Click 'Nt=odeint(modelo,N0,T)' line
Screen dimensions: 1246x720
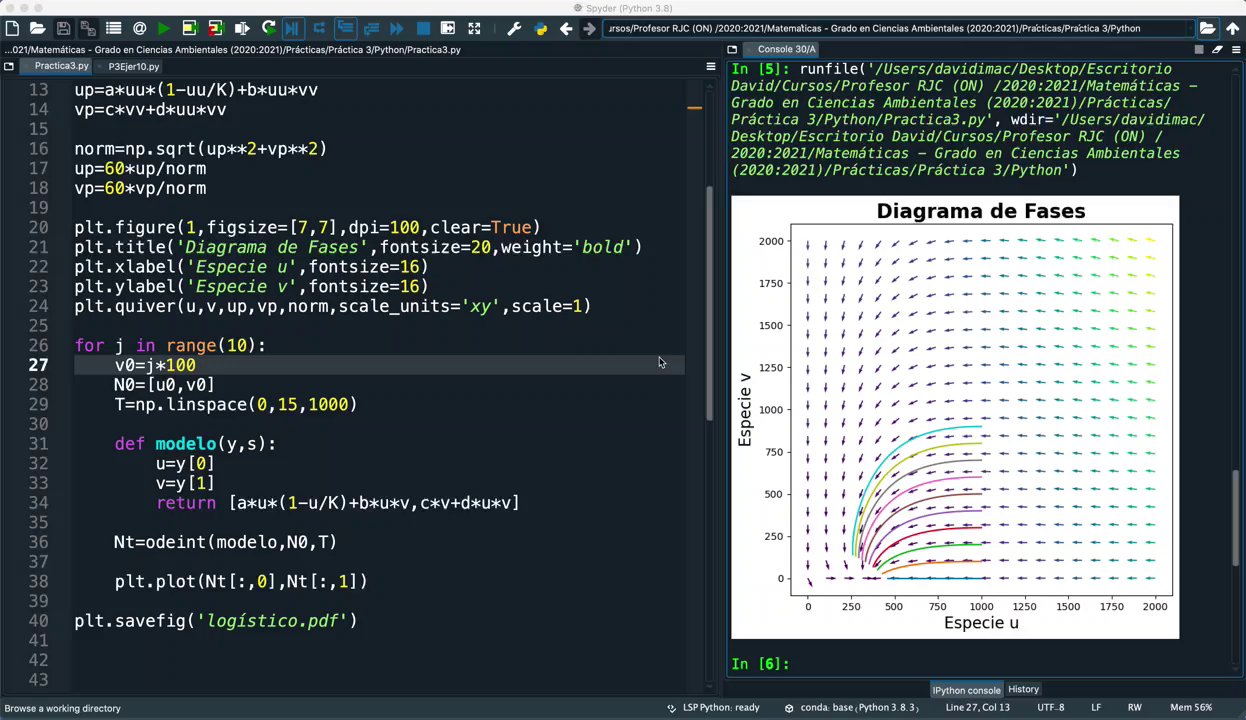[x=225, y=542]
